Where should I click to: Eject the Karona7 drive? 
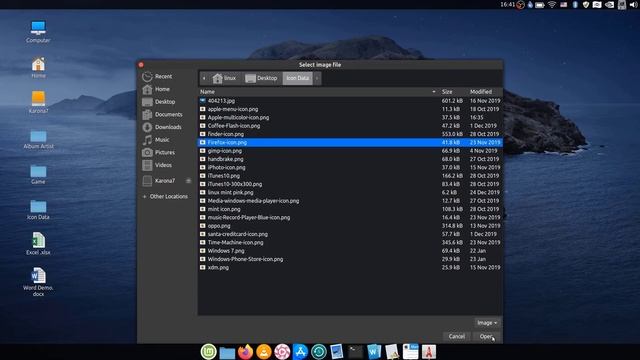(x=189, y=180)
